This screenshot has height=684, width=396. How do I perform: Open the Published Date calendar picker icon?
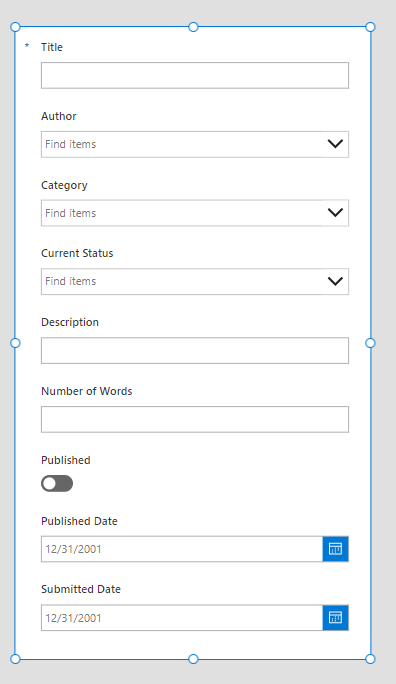[335, 549]
